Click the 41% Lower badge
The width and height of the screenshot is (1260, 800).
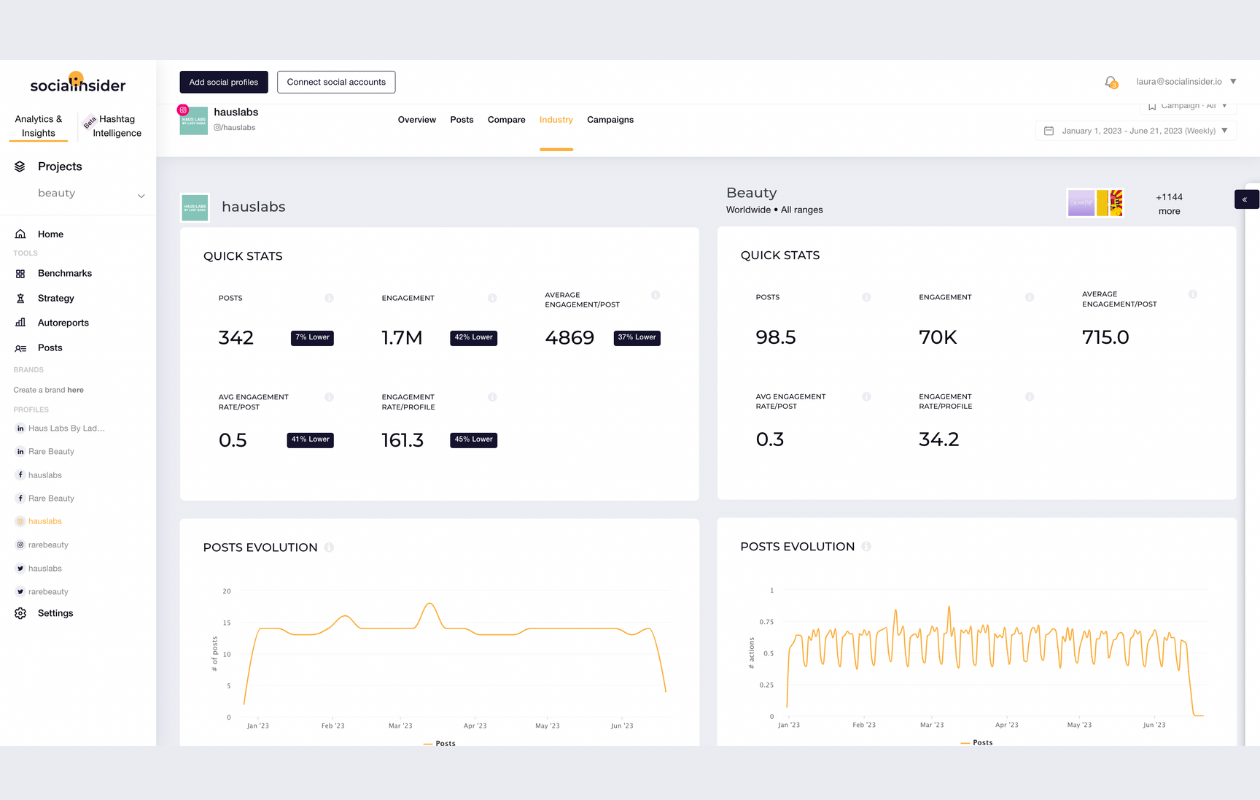(x=311, y=439)
